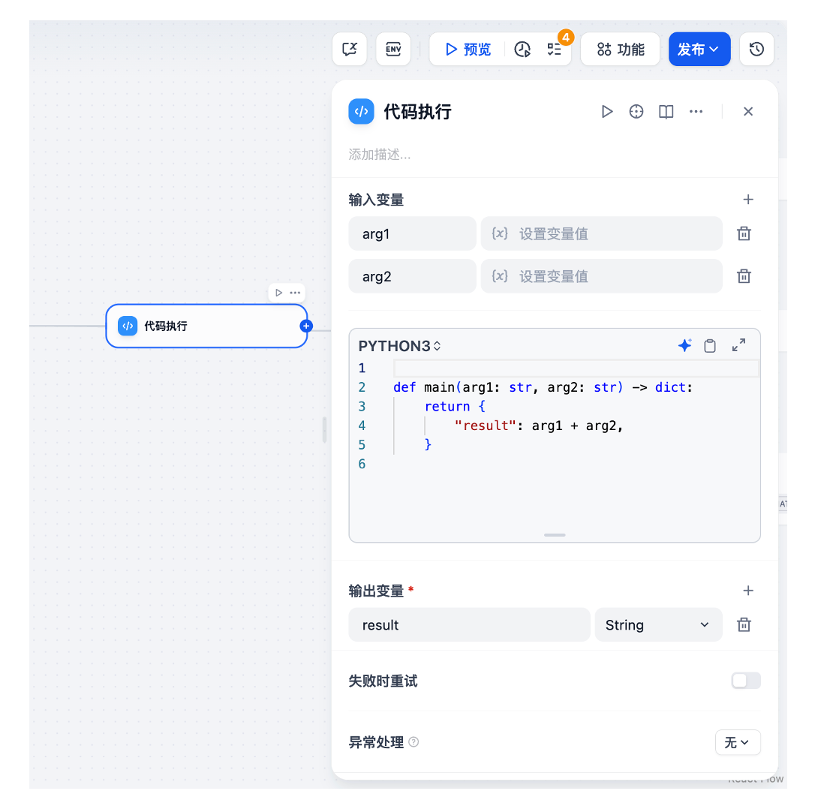Screen dimensions: 818x806
Task: Click the "result" string in code line 4
Action: click(x=485, y=426)
